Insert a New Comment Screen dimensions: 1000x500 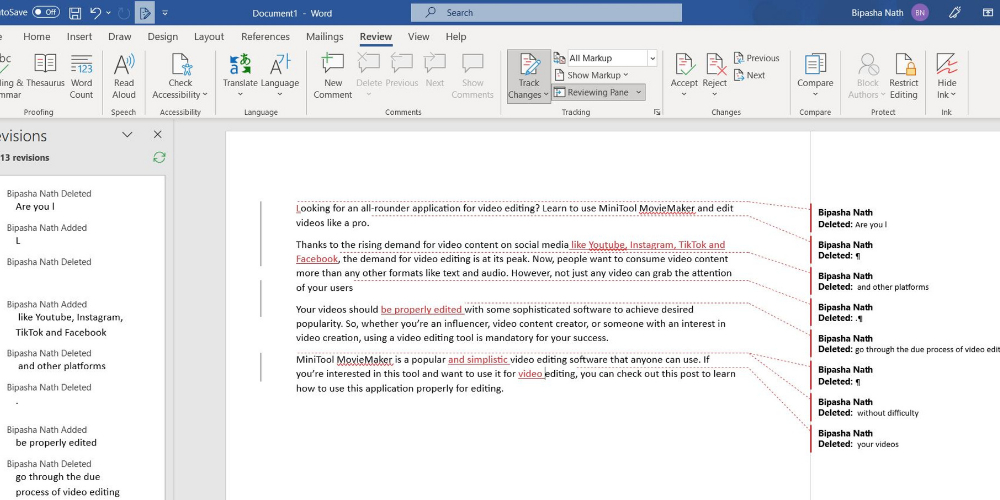pyautogui.click(x=332, y=77)
